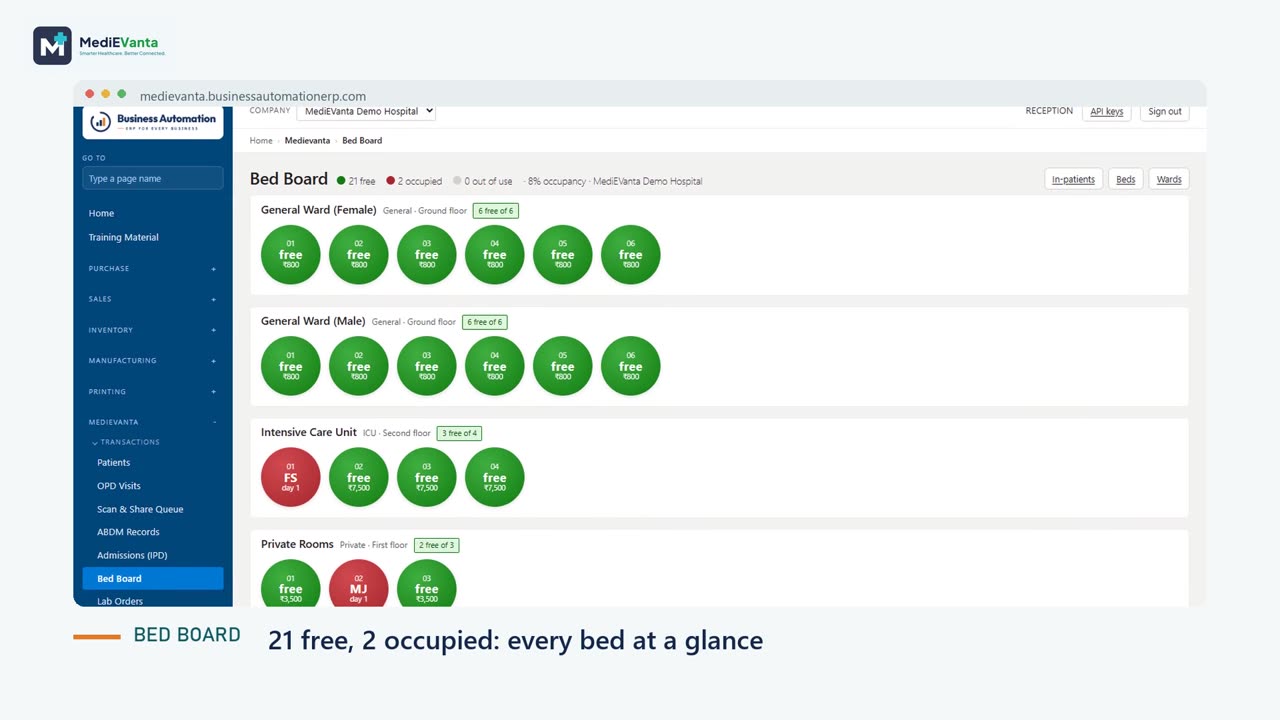This screenshot has width=1280, height=720.
Task: Click the occupied FS bed in Intensive Care Unit
Action: click(290, 477)
